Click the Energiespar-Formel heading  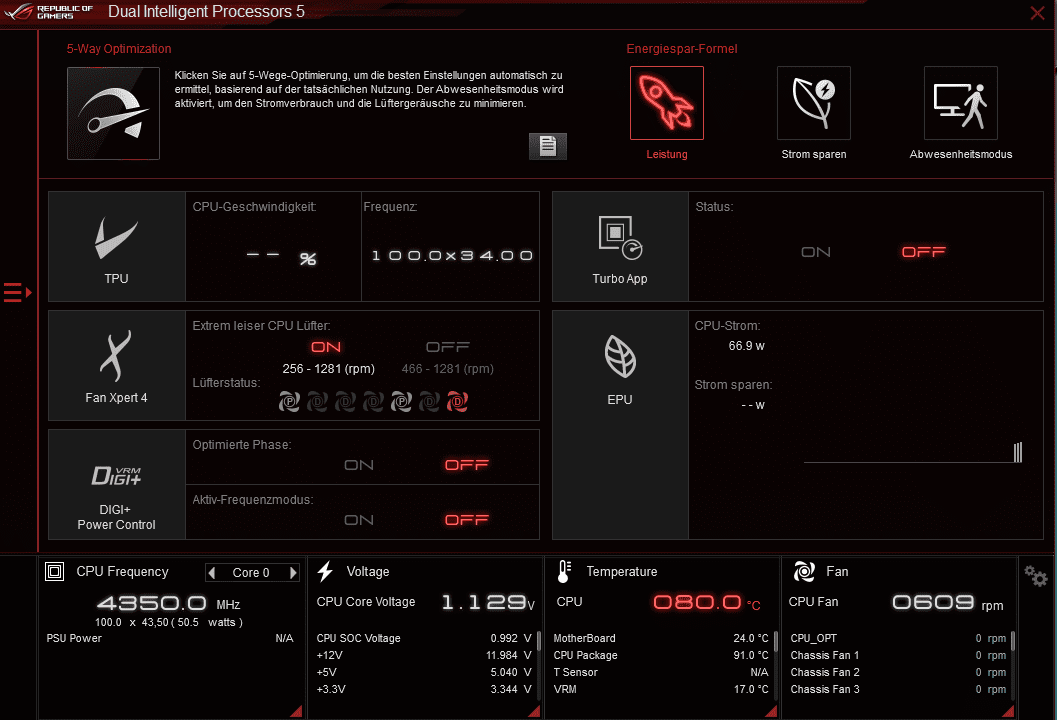click(x=682, y=49)
